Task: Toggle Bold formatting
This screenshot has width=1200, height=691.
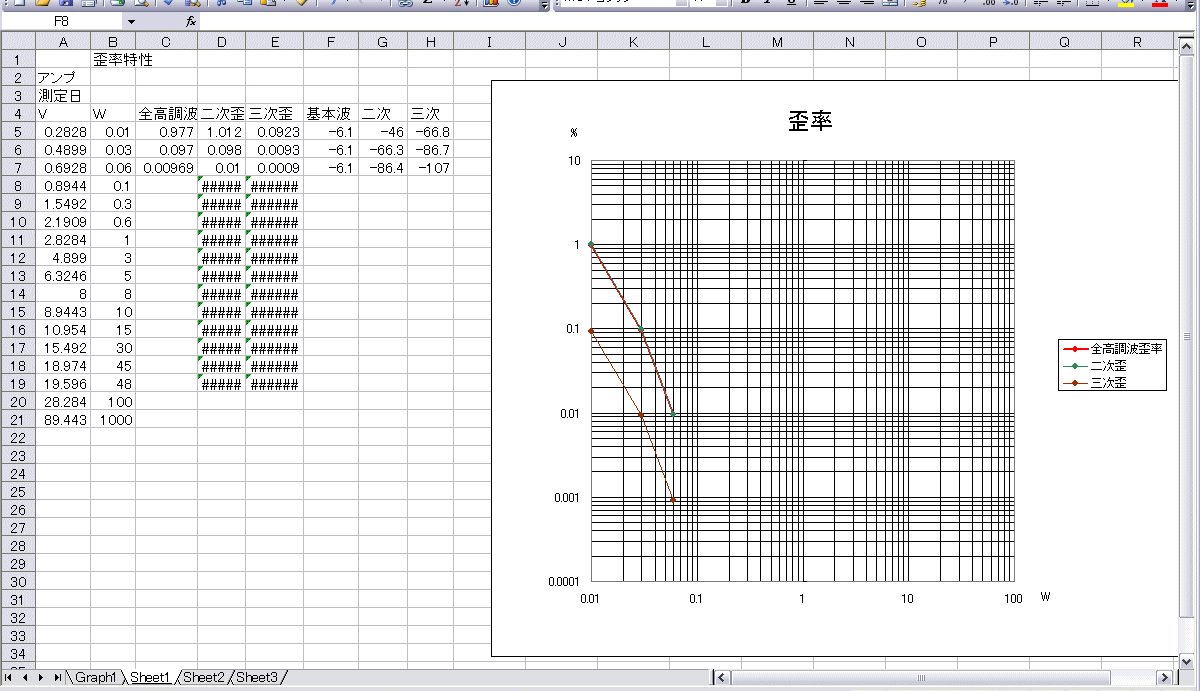Action: point(746,3)
